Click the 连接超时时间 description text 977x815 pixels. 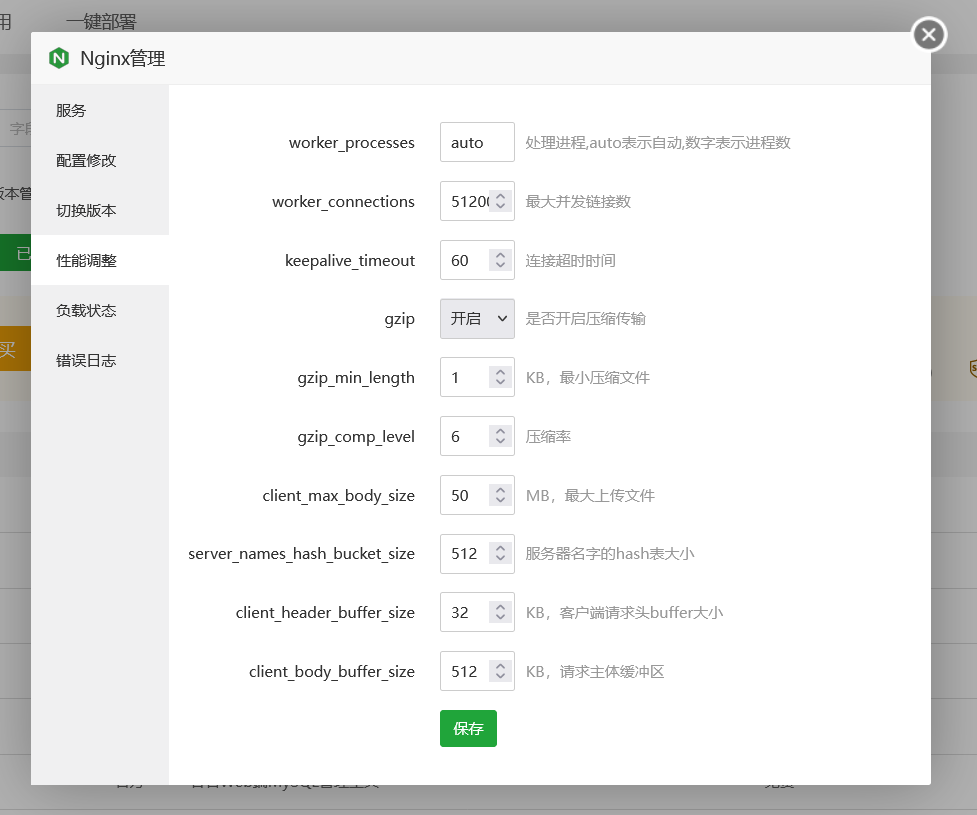[571, 260]
